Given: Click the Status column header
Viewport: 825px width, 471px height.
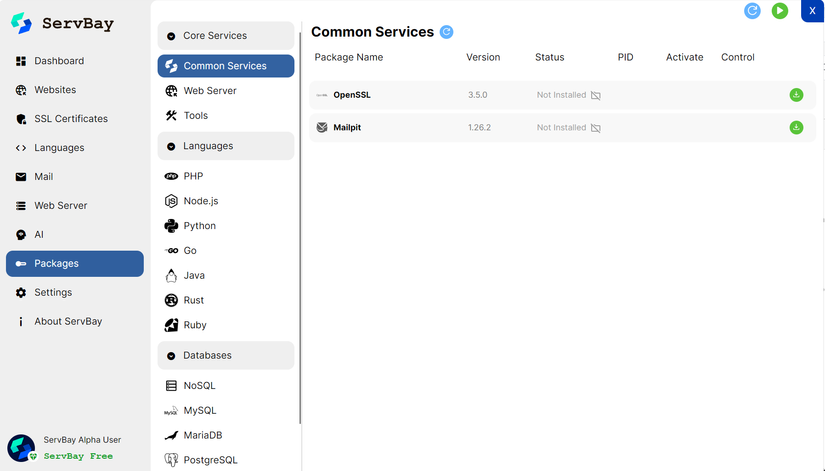Looking at the screenshot, I should [549, 57].
